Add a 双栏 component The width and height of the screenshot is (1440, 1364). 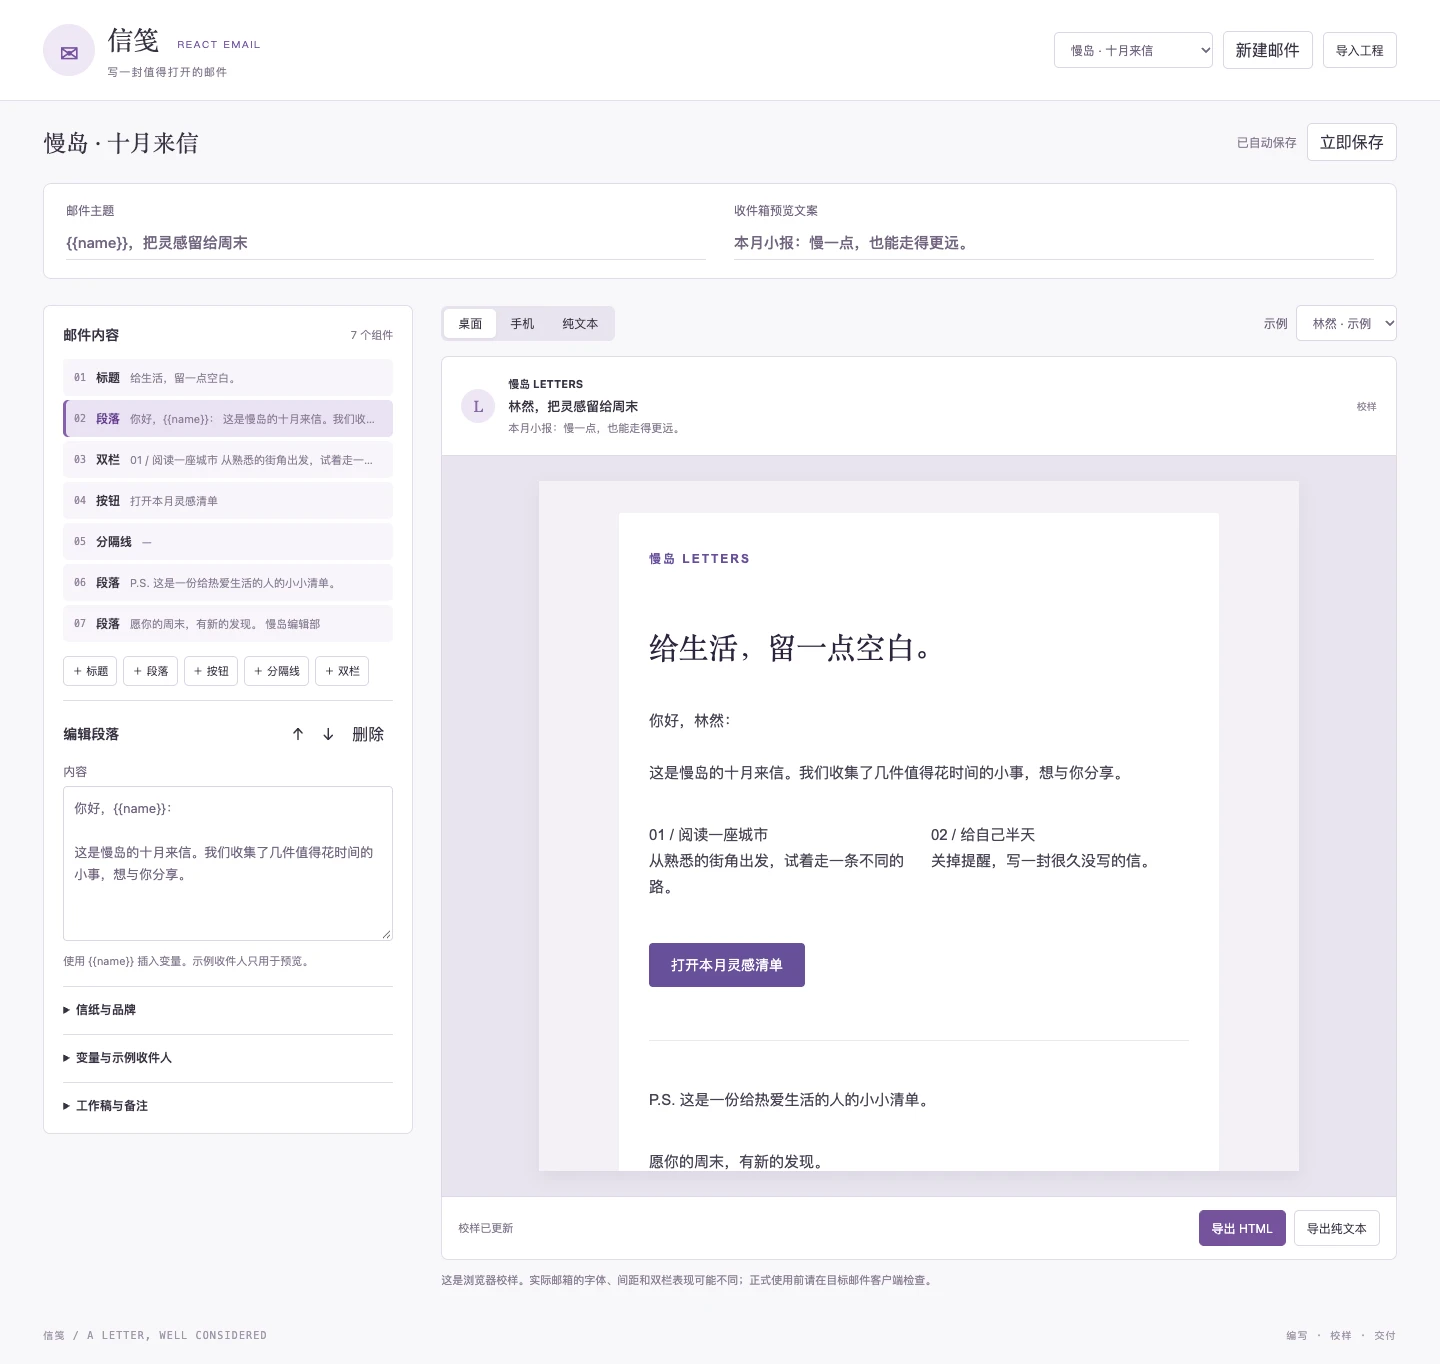(x=342, y=671)
